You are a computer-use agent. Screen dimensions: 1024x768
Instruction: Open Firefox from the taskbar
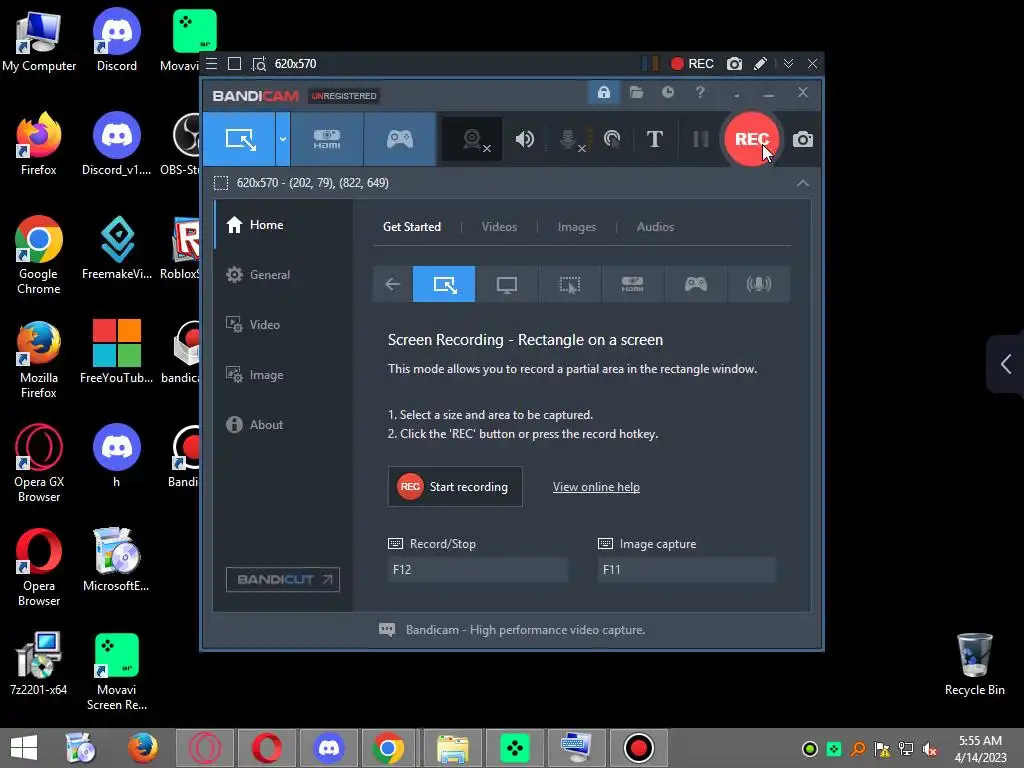(x=143, y=748)
